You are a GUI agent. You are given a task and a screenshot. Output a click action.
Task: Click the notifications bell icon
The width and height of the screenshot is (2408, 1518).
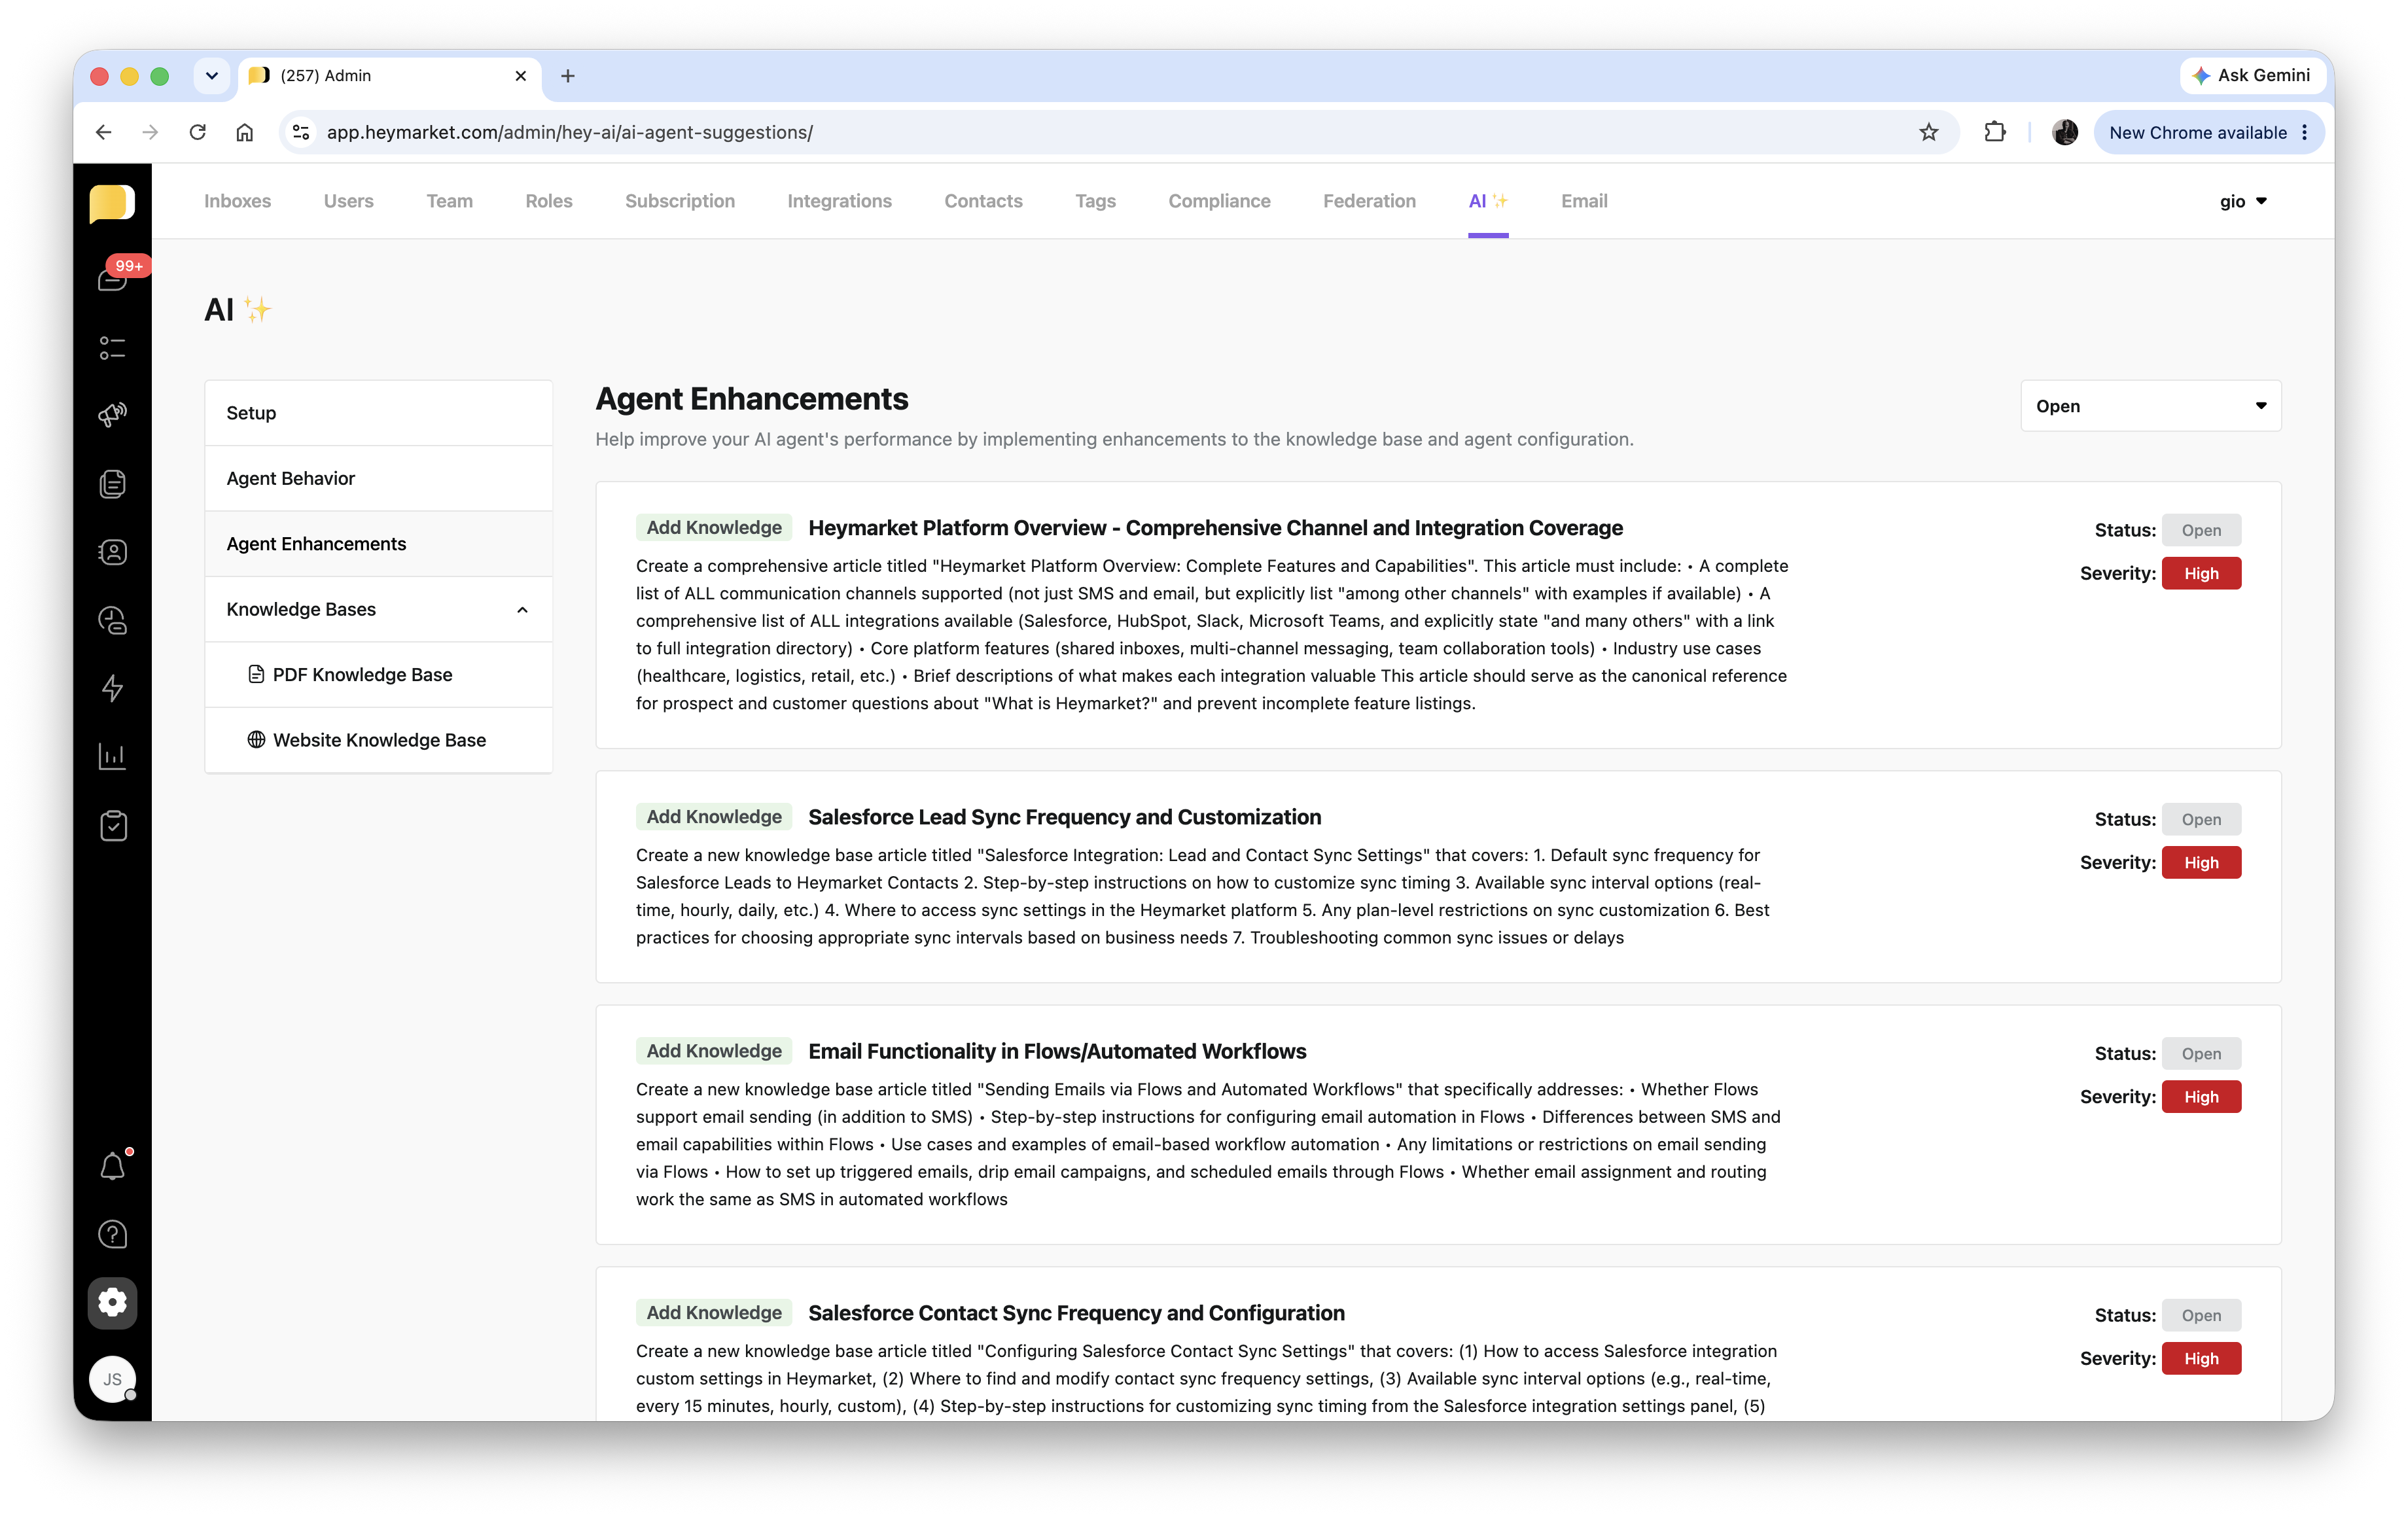click(113, 1166)
